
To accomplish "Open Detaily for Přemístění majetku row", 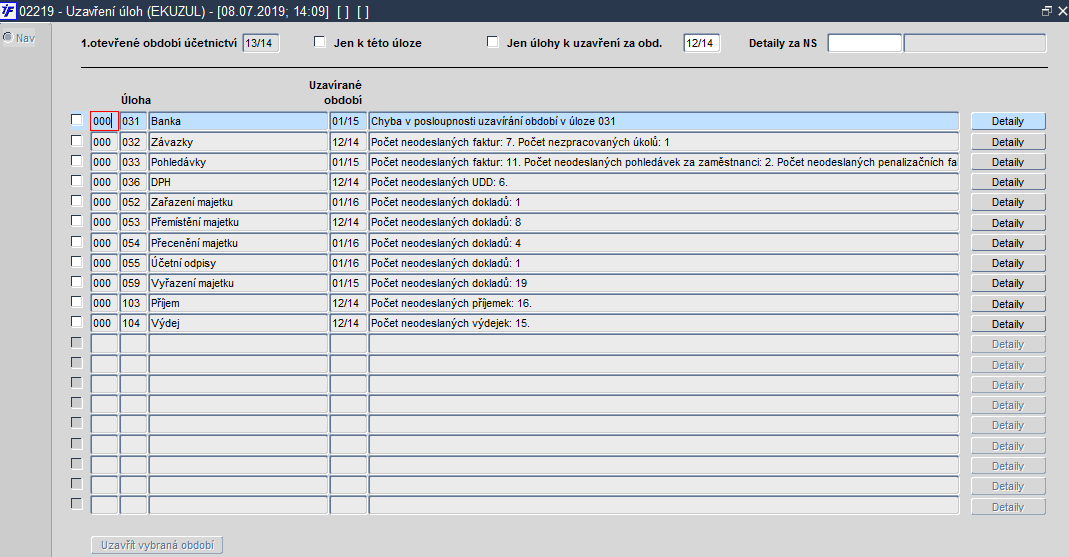I will click(1008, 223).
